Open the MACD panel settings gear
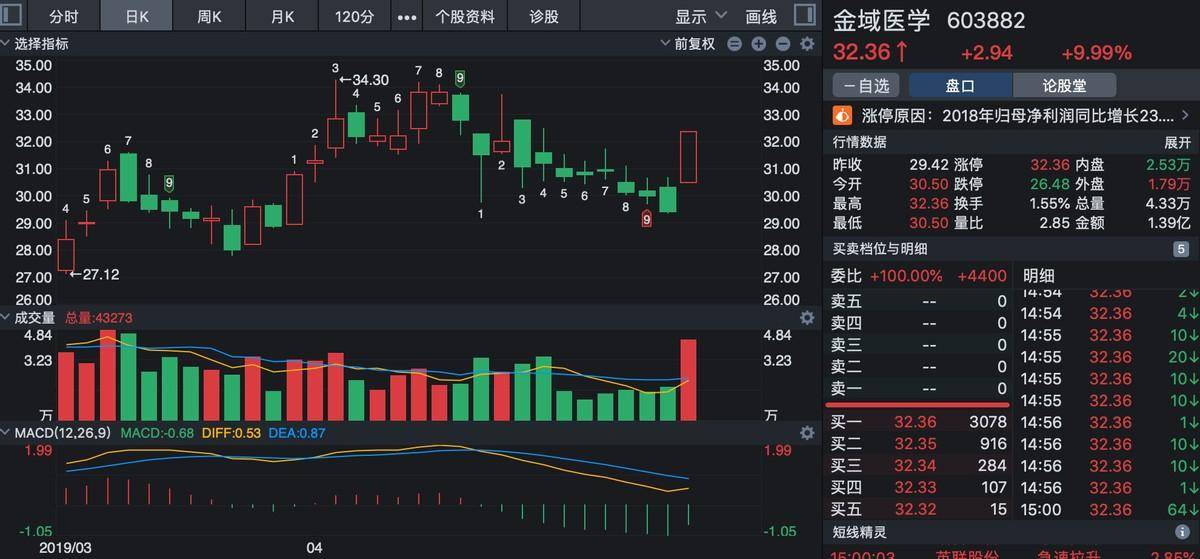This screenshot has height=559, width=1200. tap(807, 433)
